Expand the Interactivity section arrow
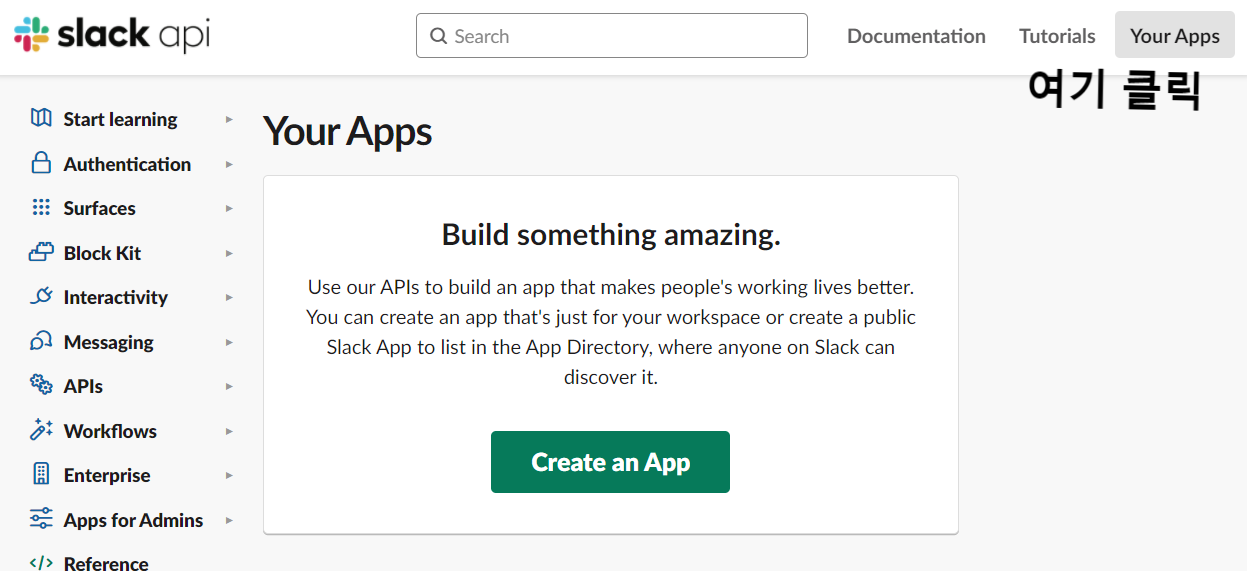This screenshot has height=571, width=1247. (229, 297)
